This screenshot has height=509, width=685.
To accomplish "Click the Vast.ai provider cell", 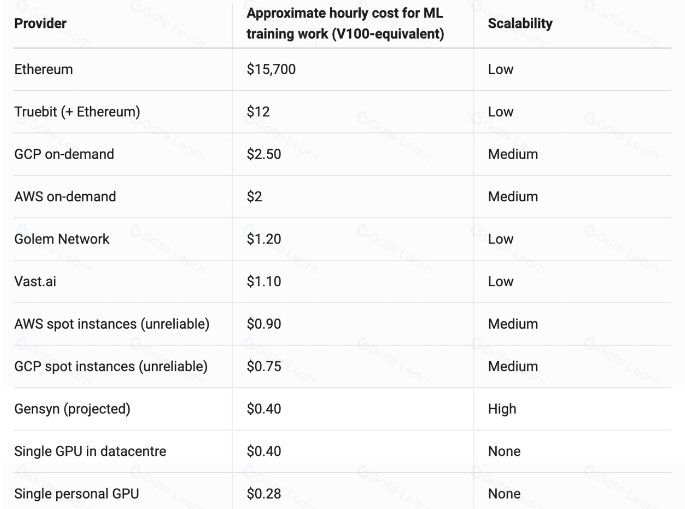I will (35, 281).
